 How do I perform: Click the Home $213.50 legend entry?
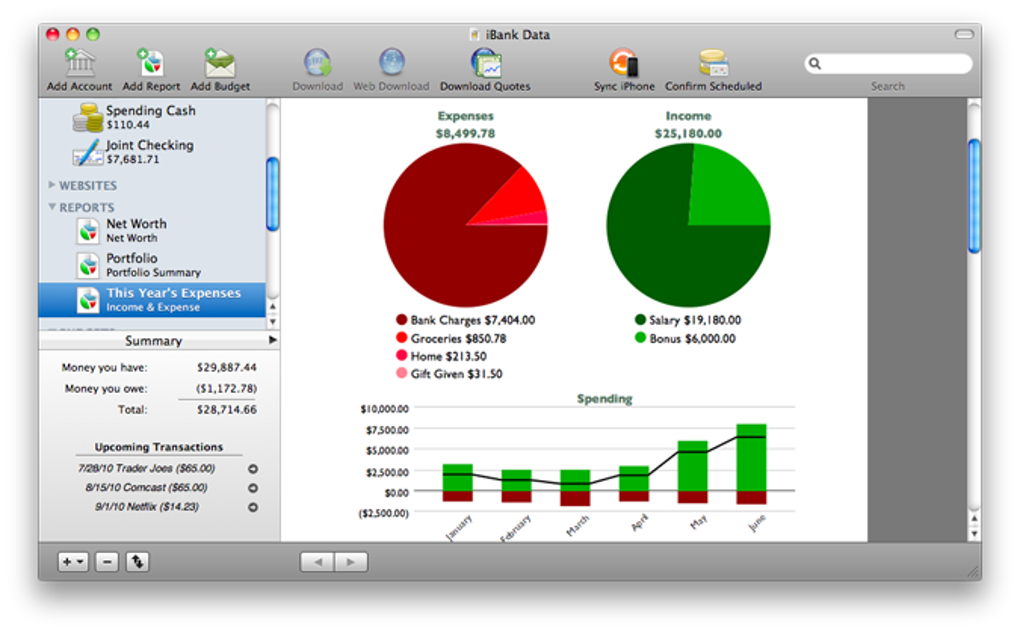(441, 356)
